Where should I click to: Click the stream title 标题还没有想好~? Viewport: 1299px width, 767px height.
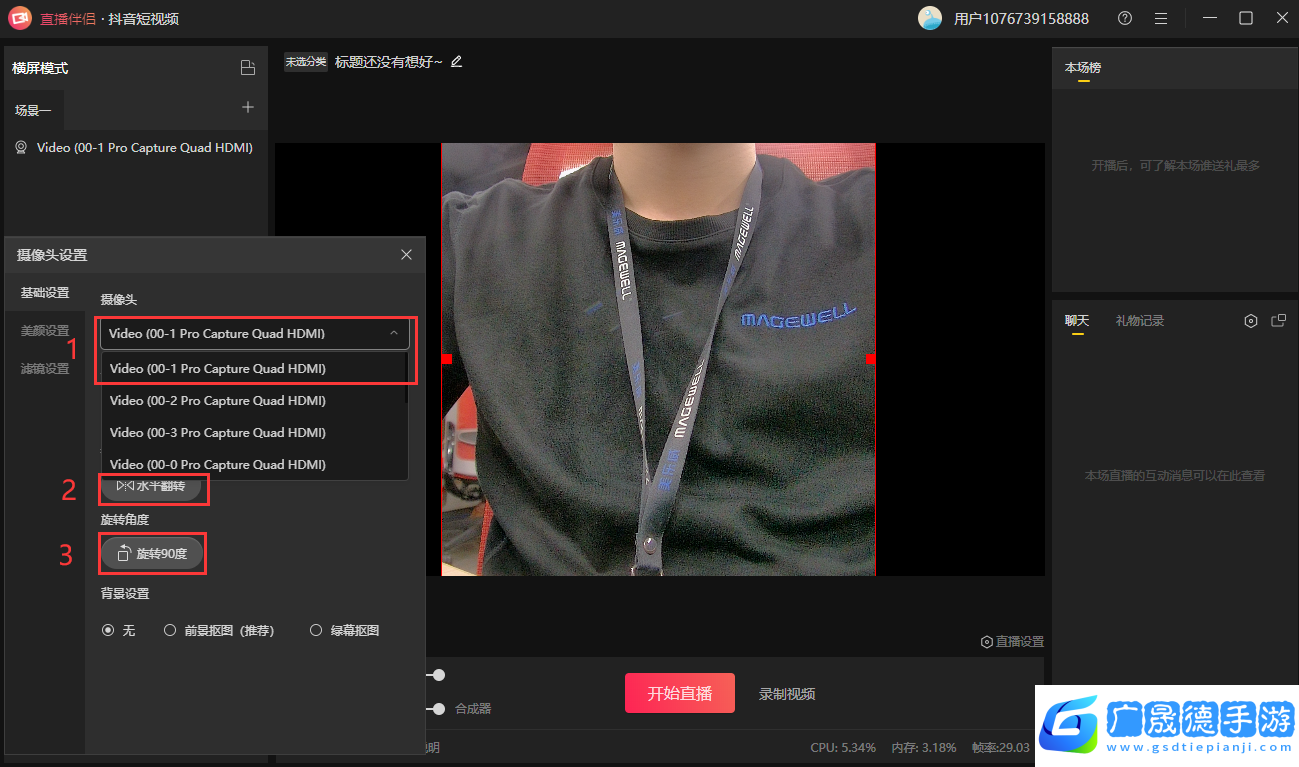pos(389,62)
